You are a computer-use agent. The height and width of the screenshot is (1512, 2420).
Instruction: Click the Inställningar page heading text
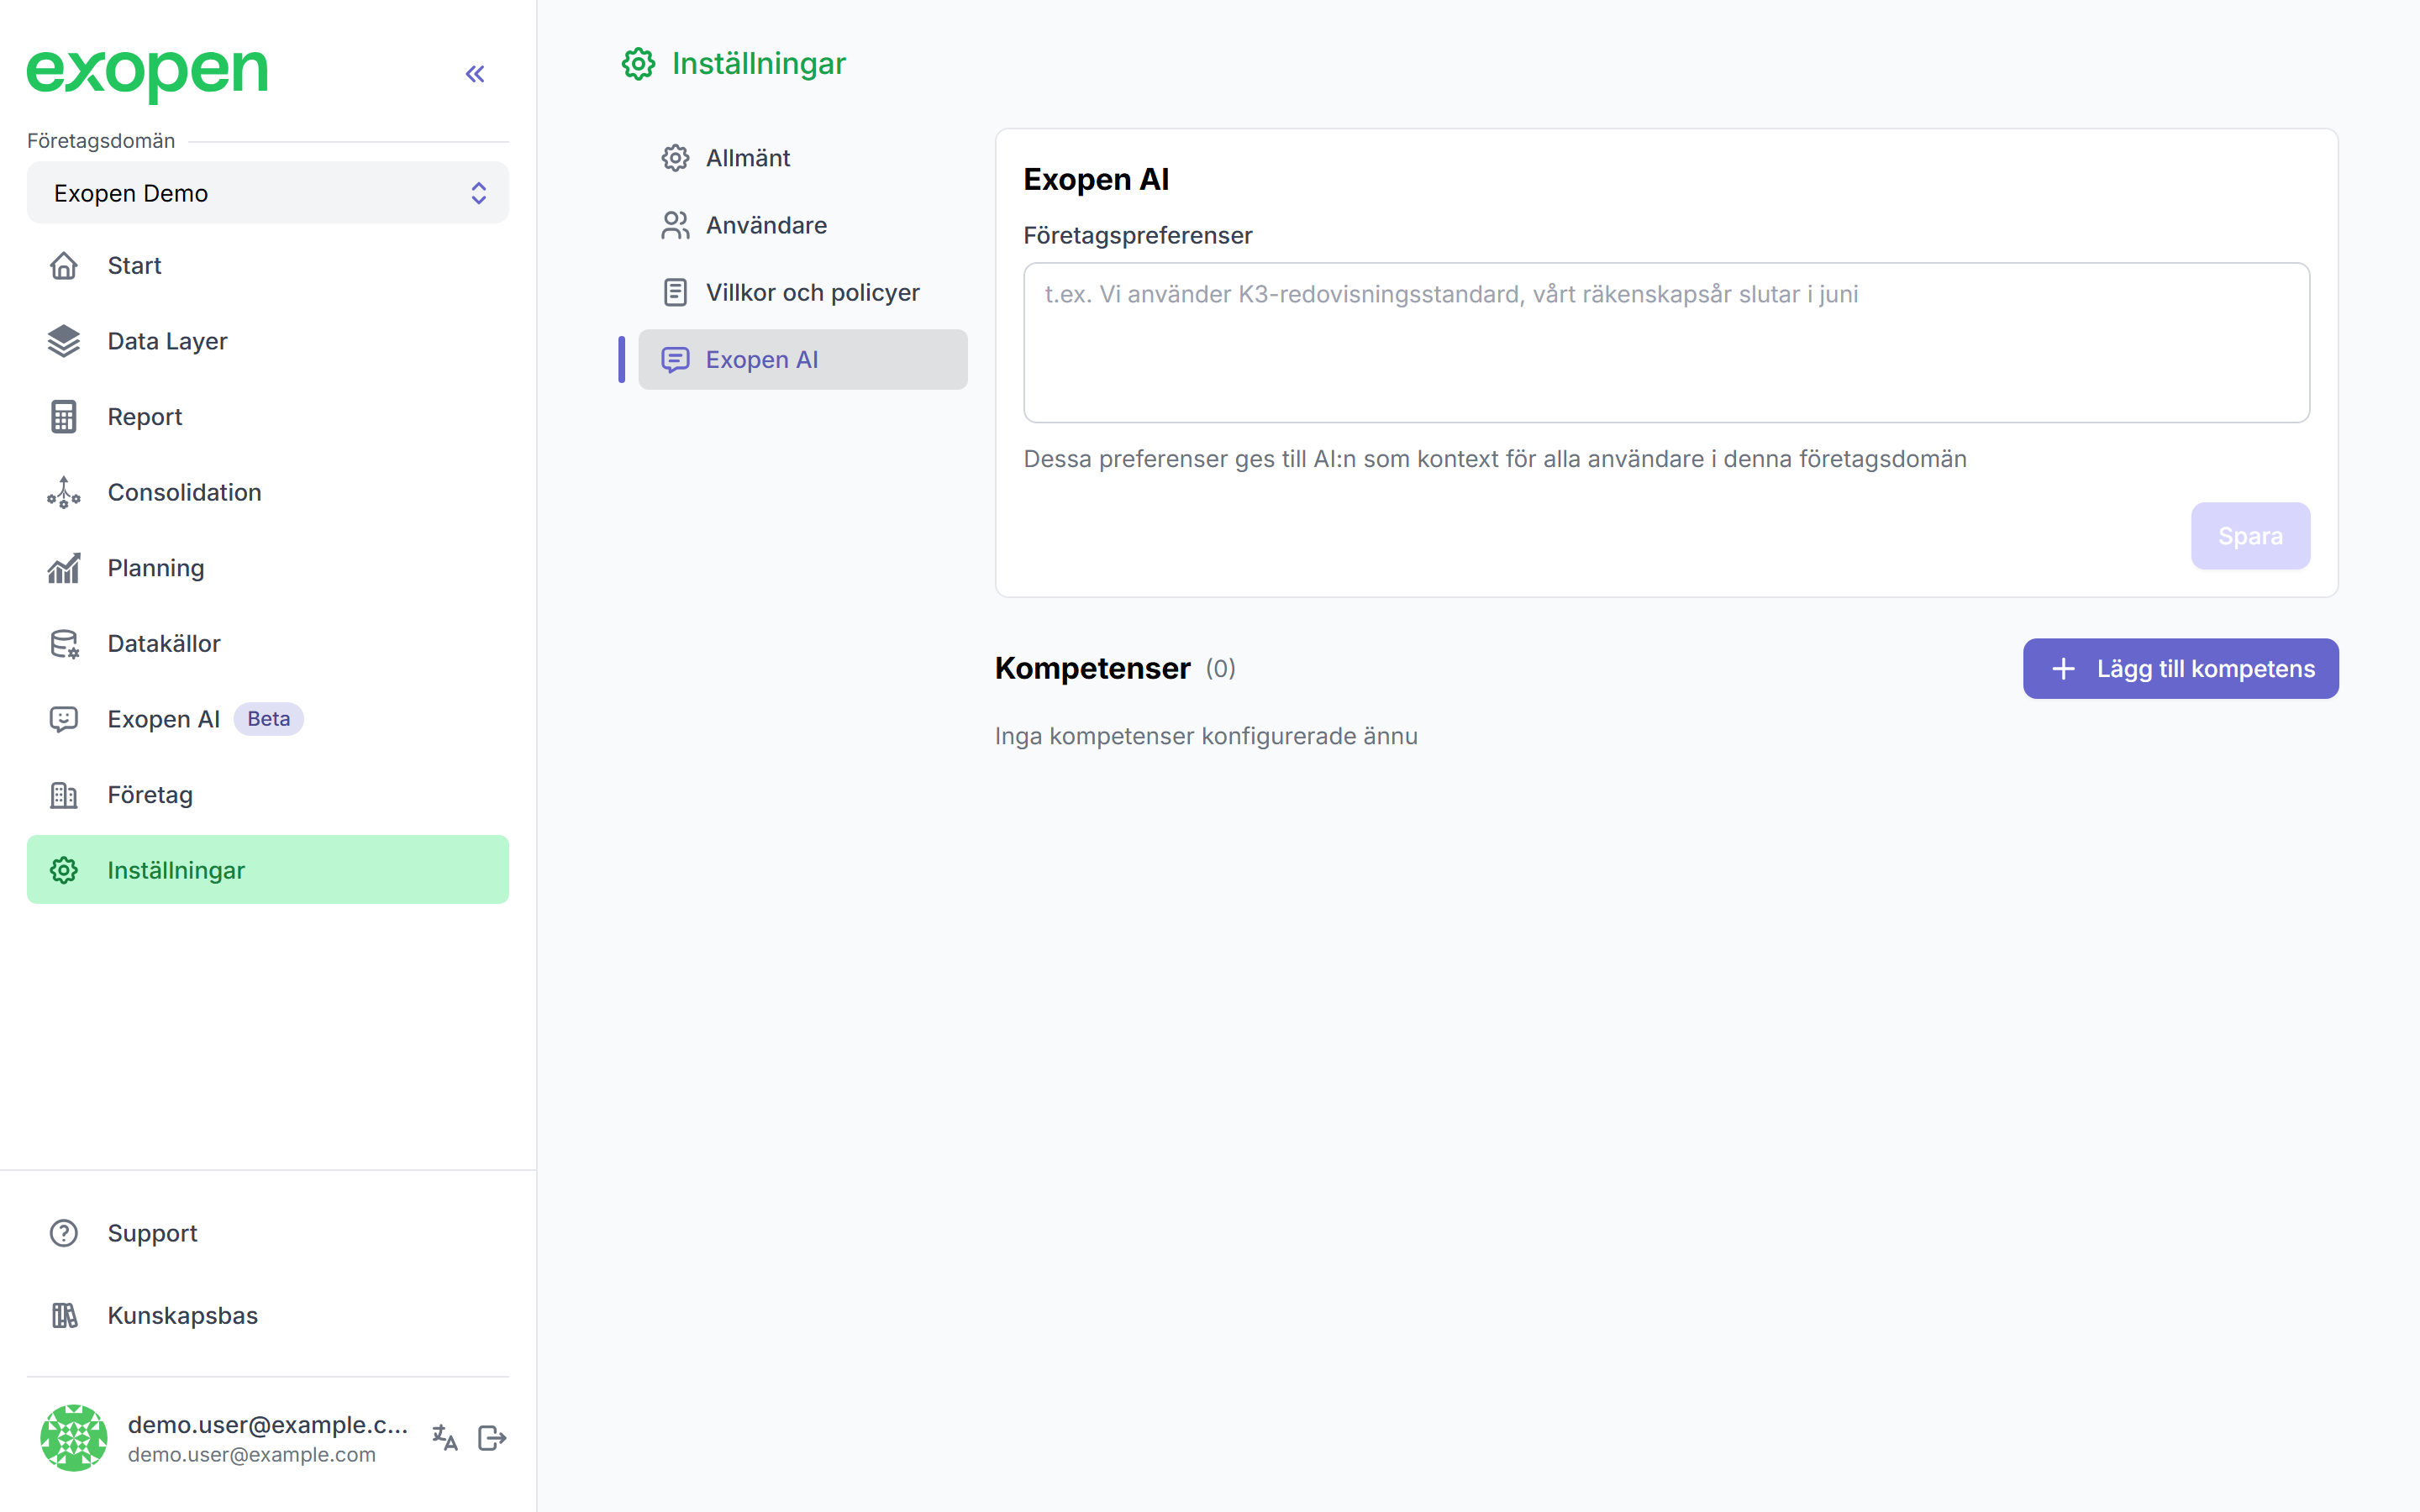[759, 64]
